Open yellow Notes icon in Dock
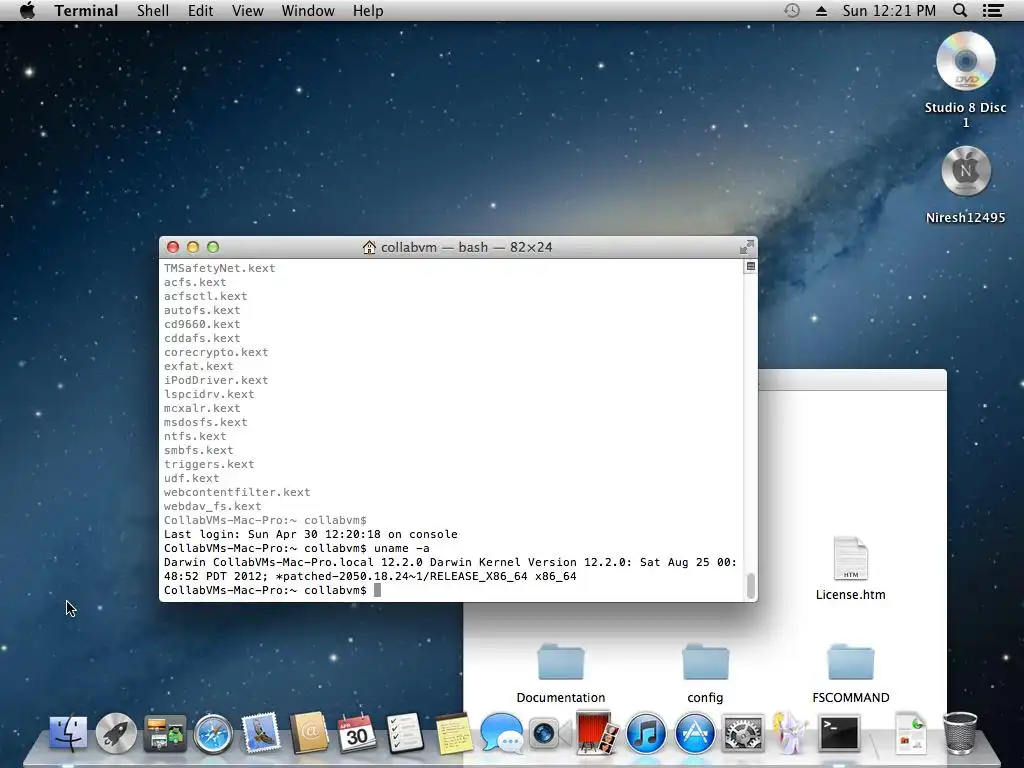This screenshot has width=1024, height=768. point(453,733)
